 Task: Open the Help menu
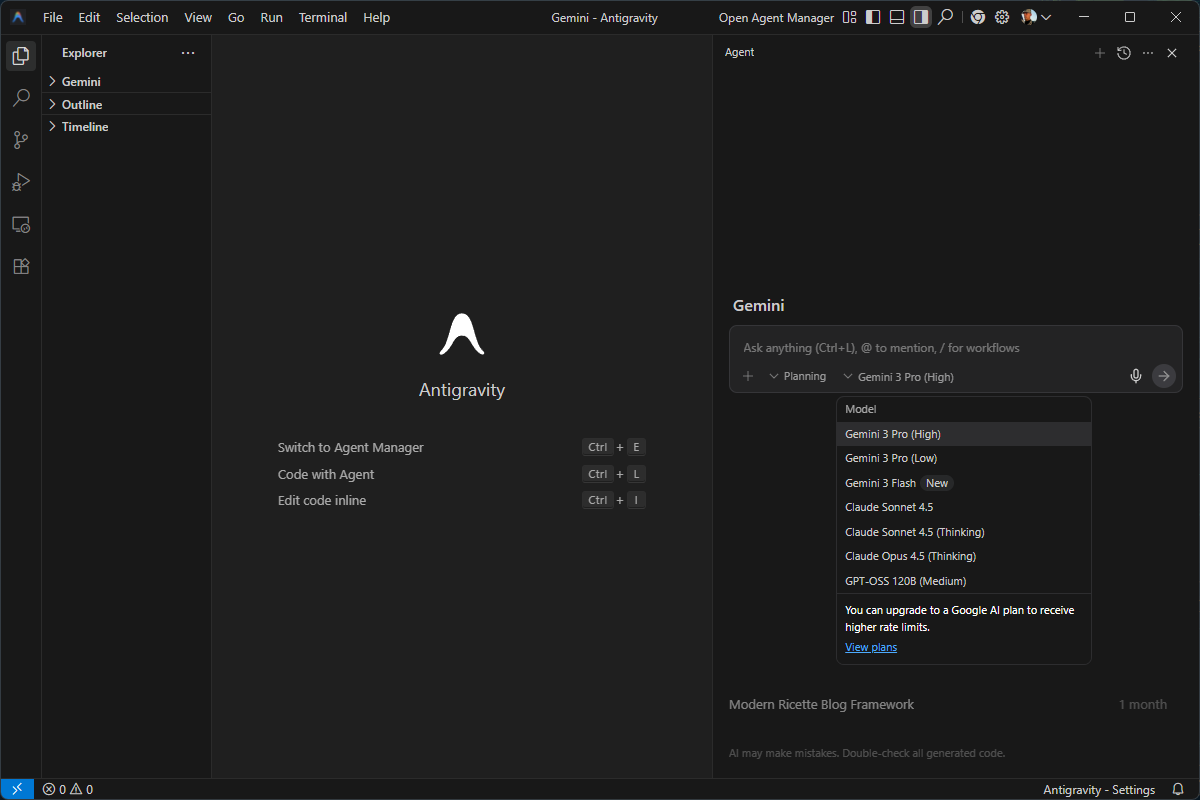(377, 17)
